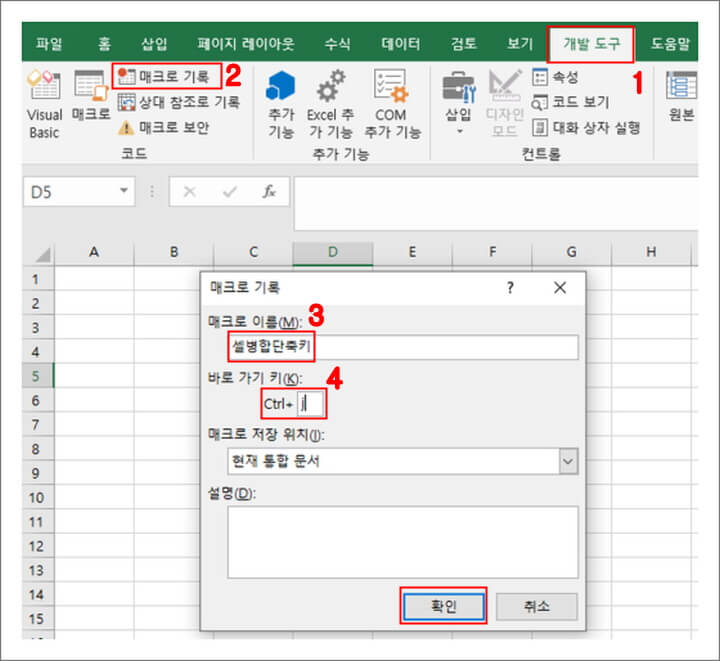The height and width of the screenshot is (661, 720).
Task: Switch to the 수식 tab
Action: (x=338, y=44)
